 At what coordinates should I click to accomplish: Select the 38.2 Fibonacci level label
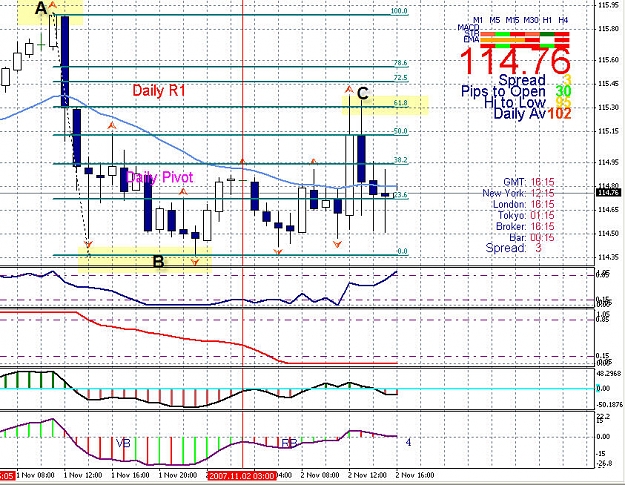[x=400, y=160]
